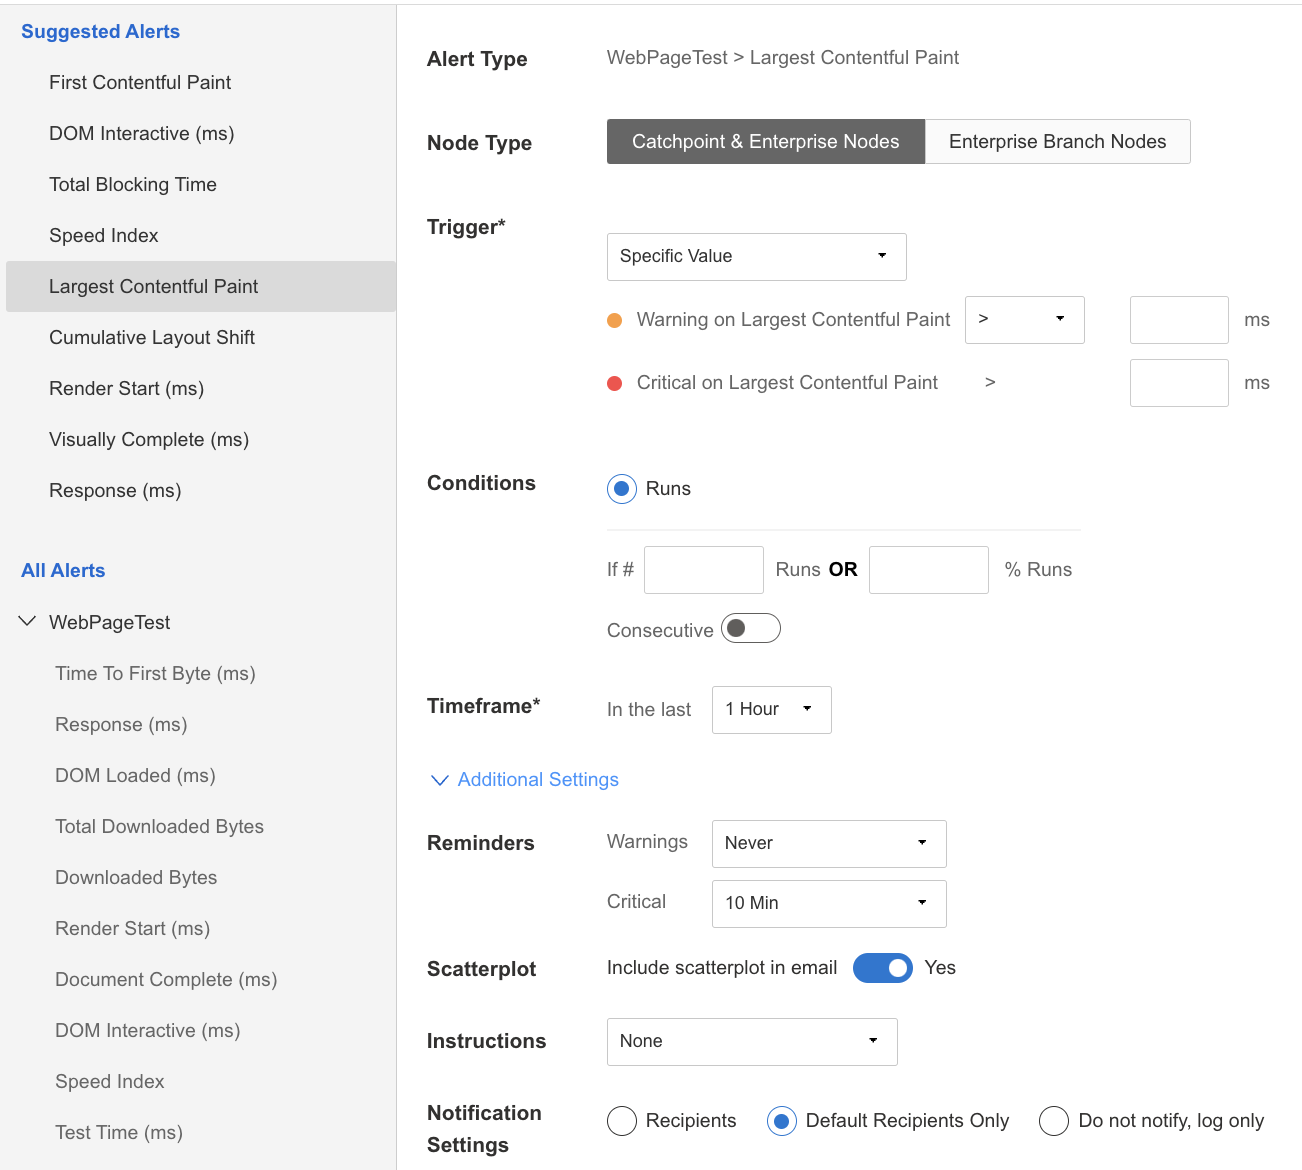Open the Specific Value trigger dropdown
1302x1170 pixels.
point(757,257)
